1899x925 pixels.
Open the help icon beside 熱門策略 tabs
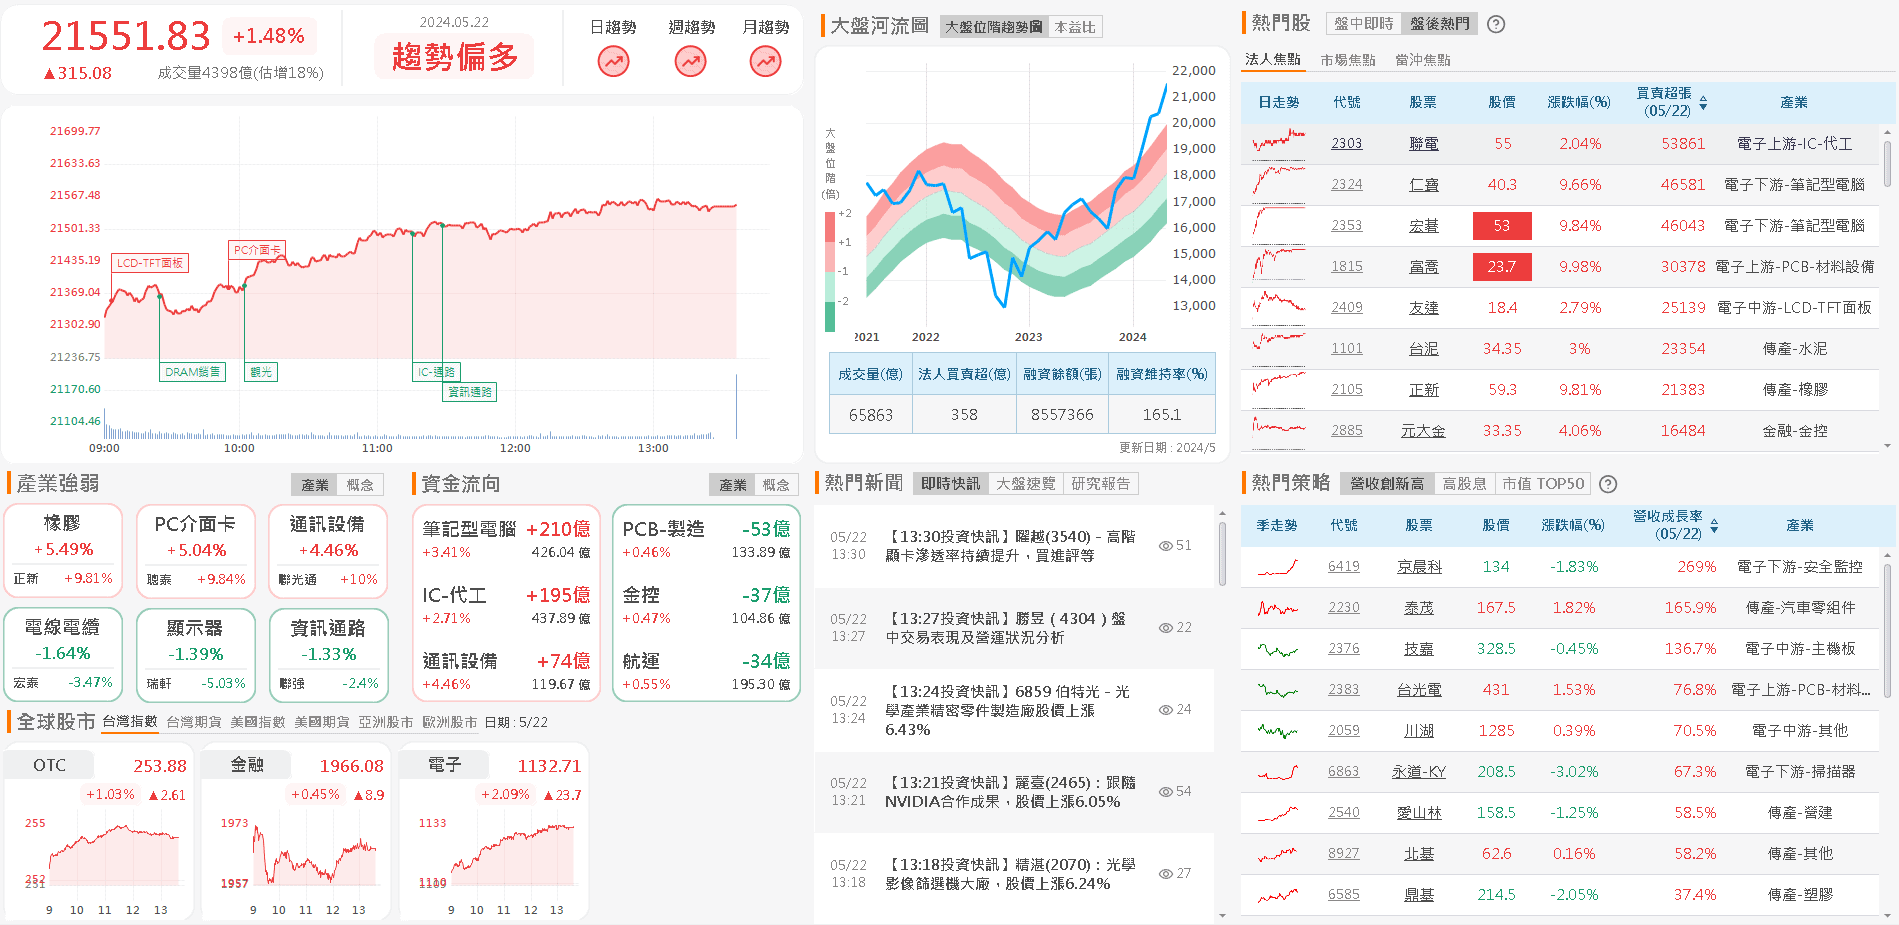(1608, 484)
